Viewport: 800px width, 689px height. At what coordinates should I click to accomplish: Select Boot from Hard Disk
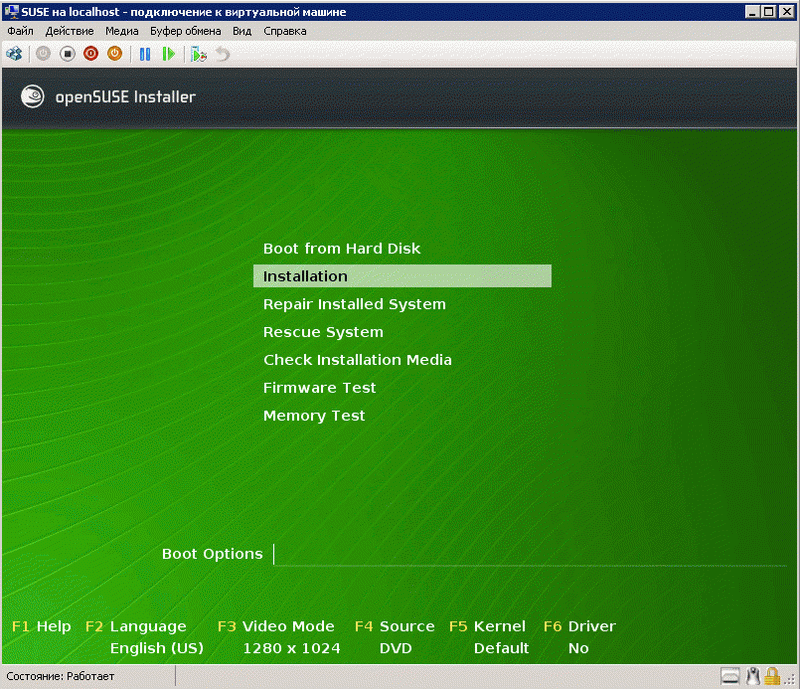[342, 249]
